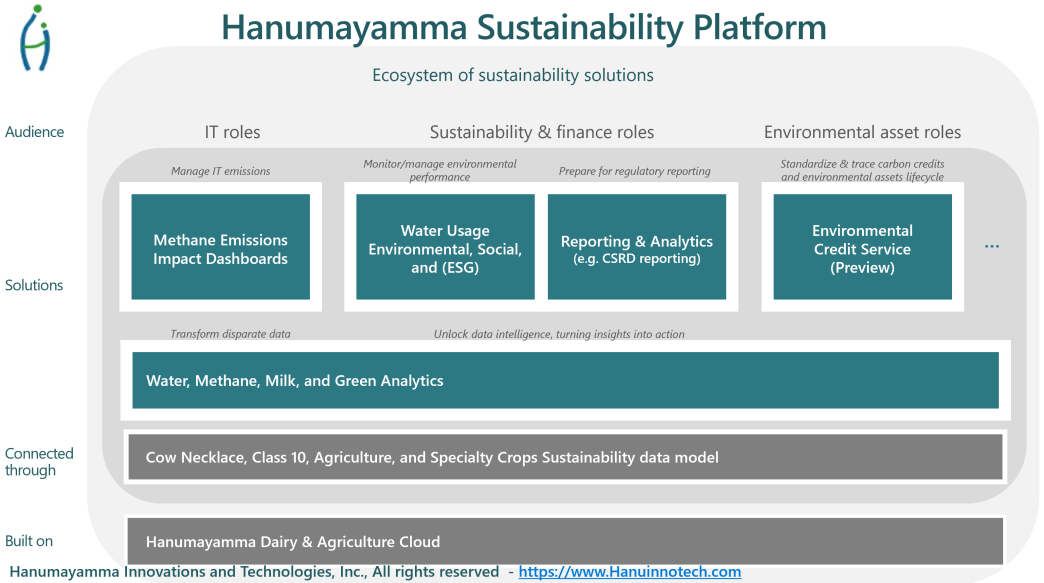Click Environmental asset roles heading
Viewport: 1044px width, 583px height.
[x=862, y=132]
